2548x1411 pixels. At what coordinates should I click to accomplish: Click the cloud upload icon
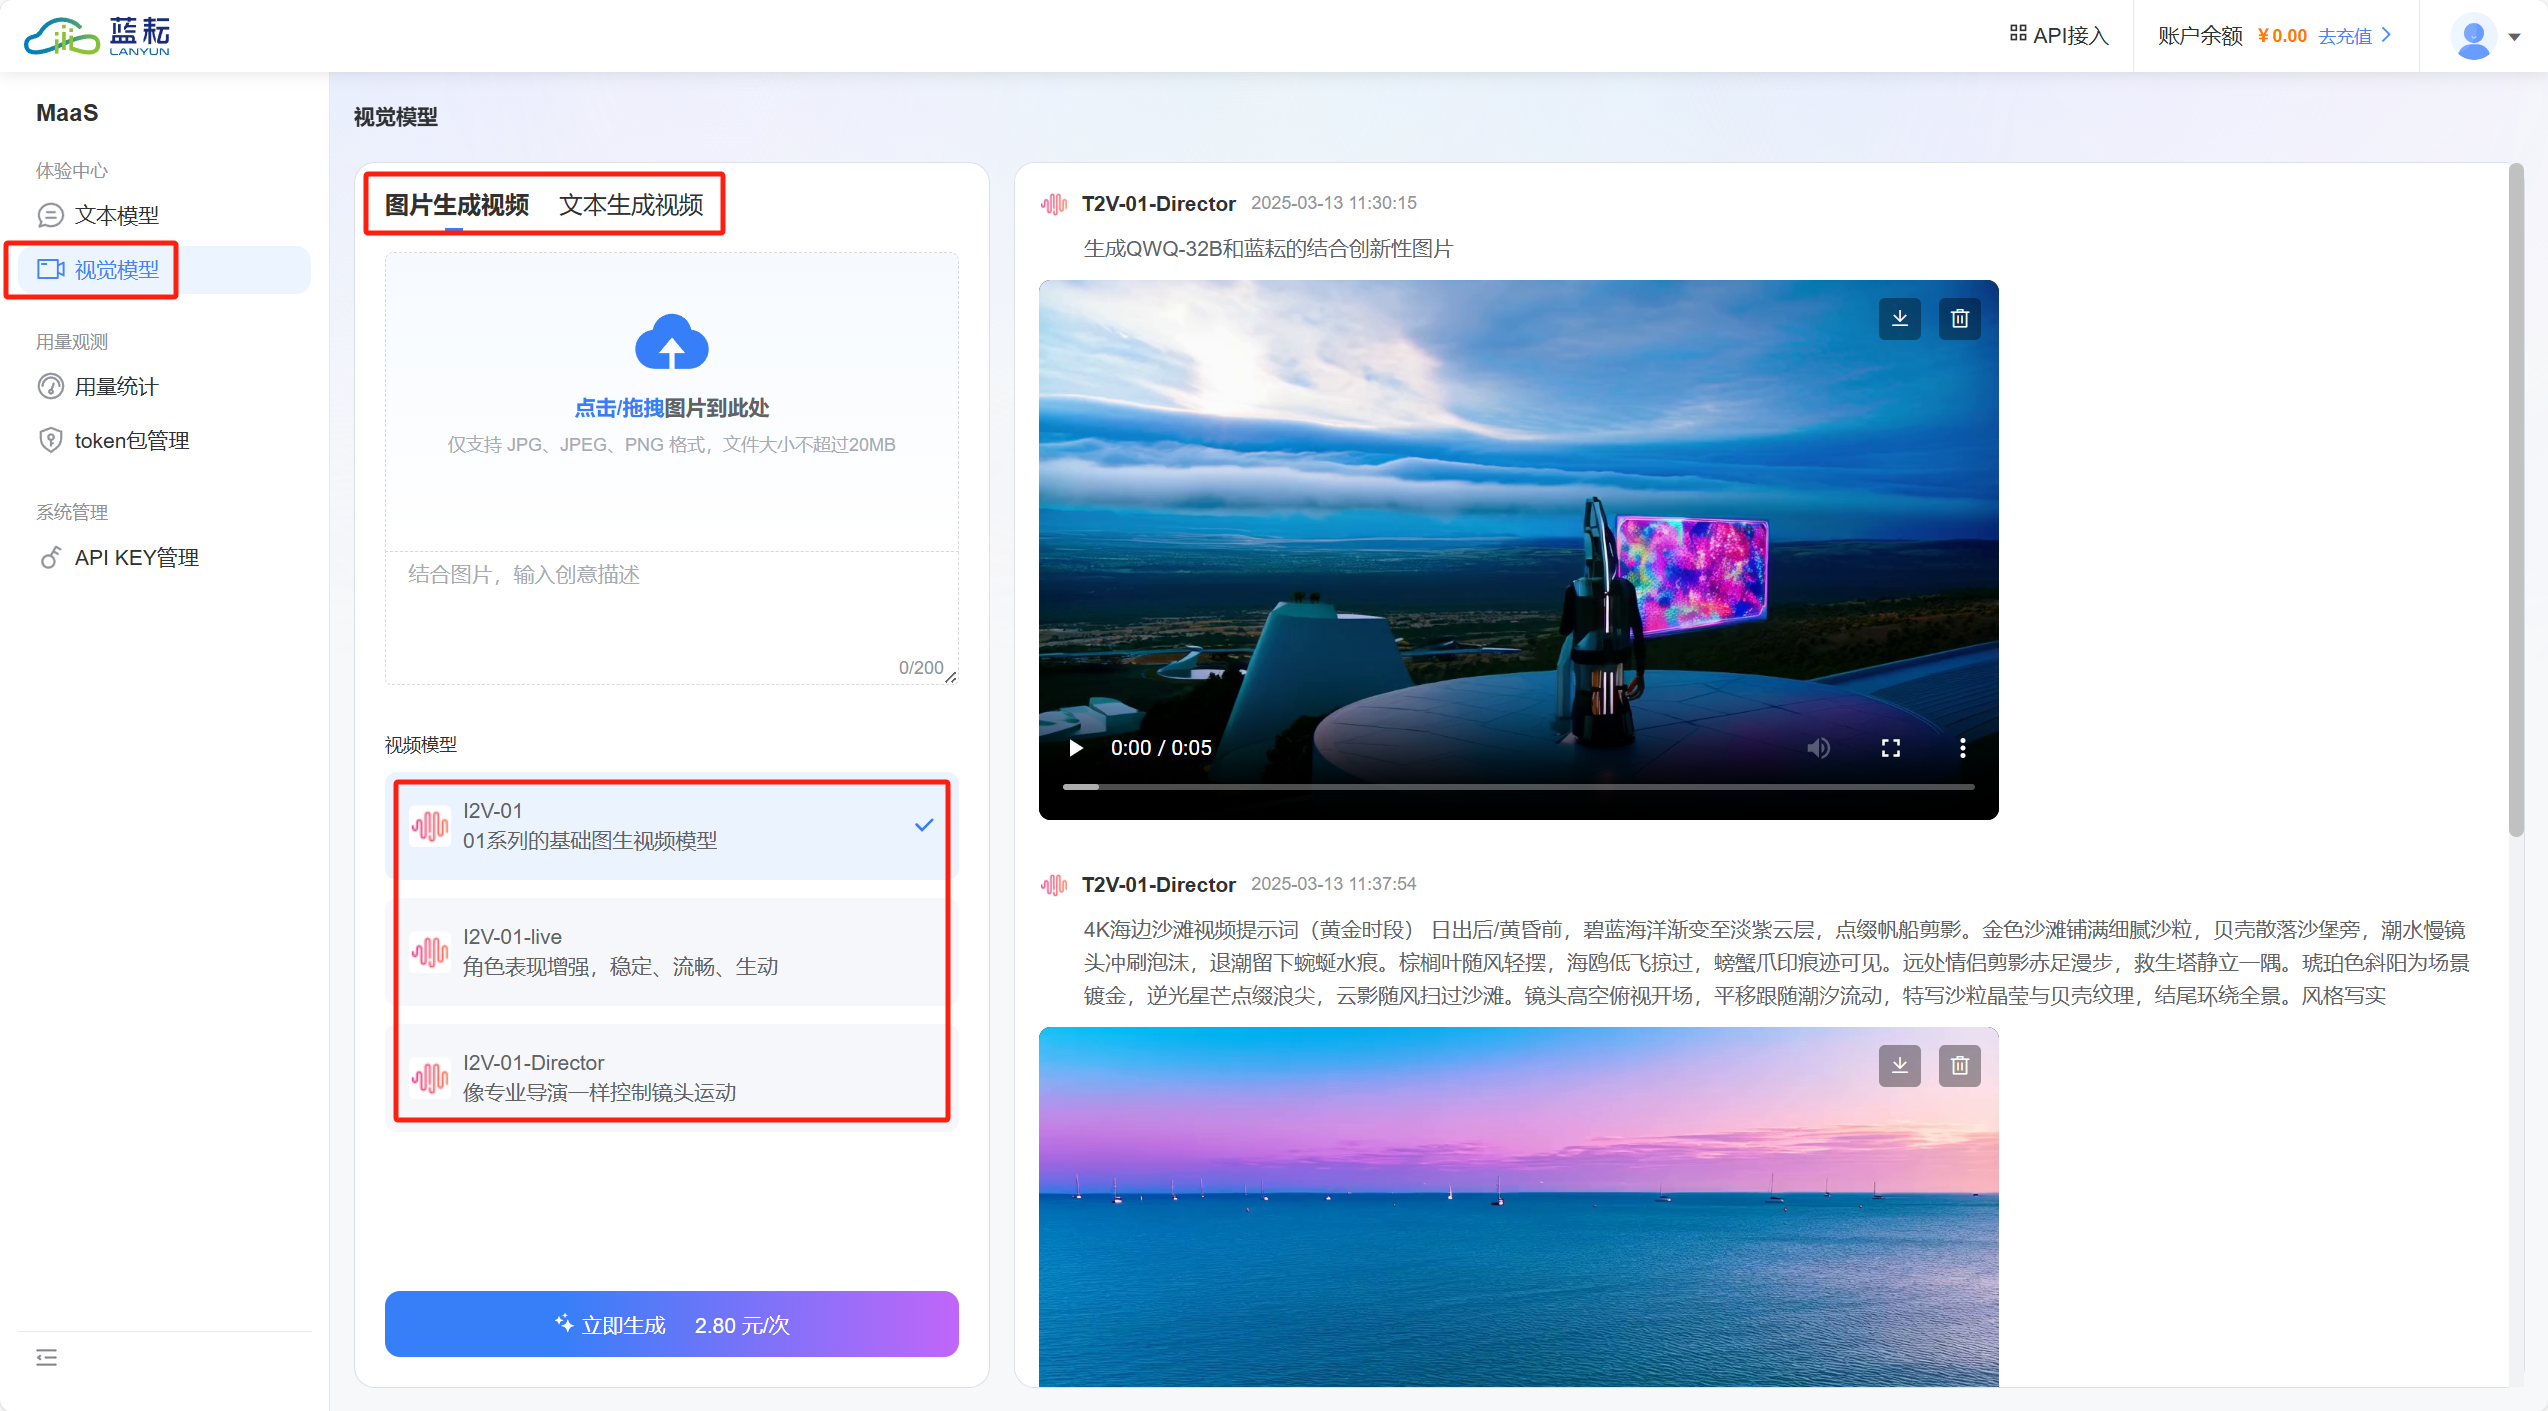point(671,343)
